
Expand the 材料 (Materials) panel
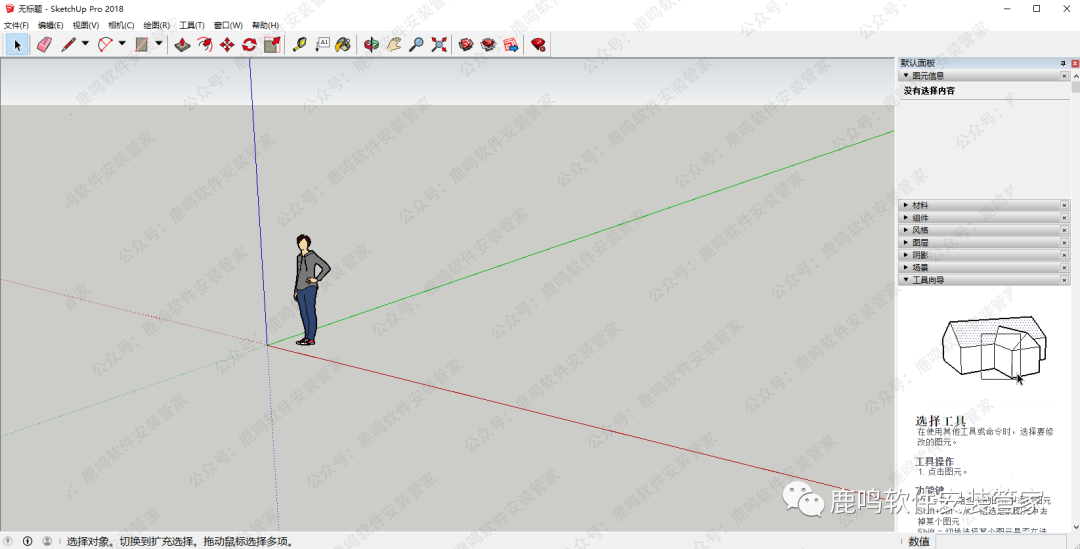(x=920, y=205)
